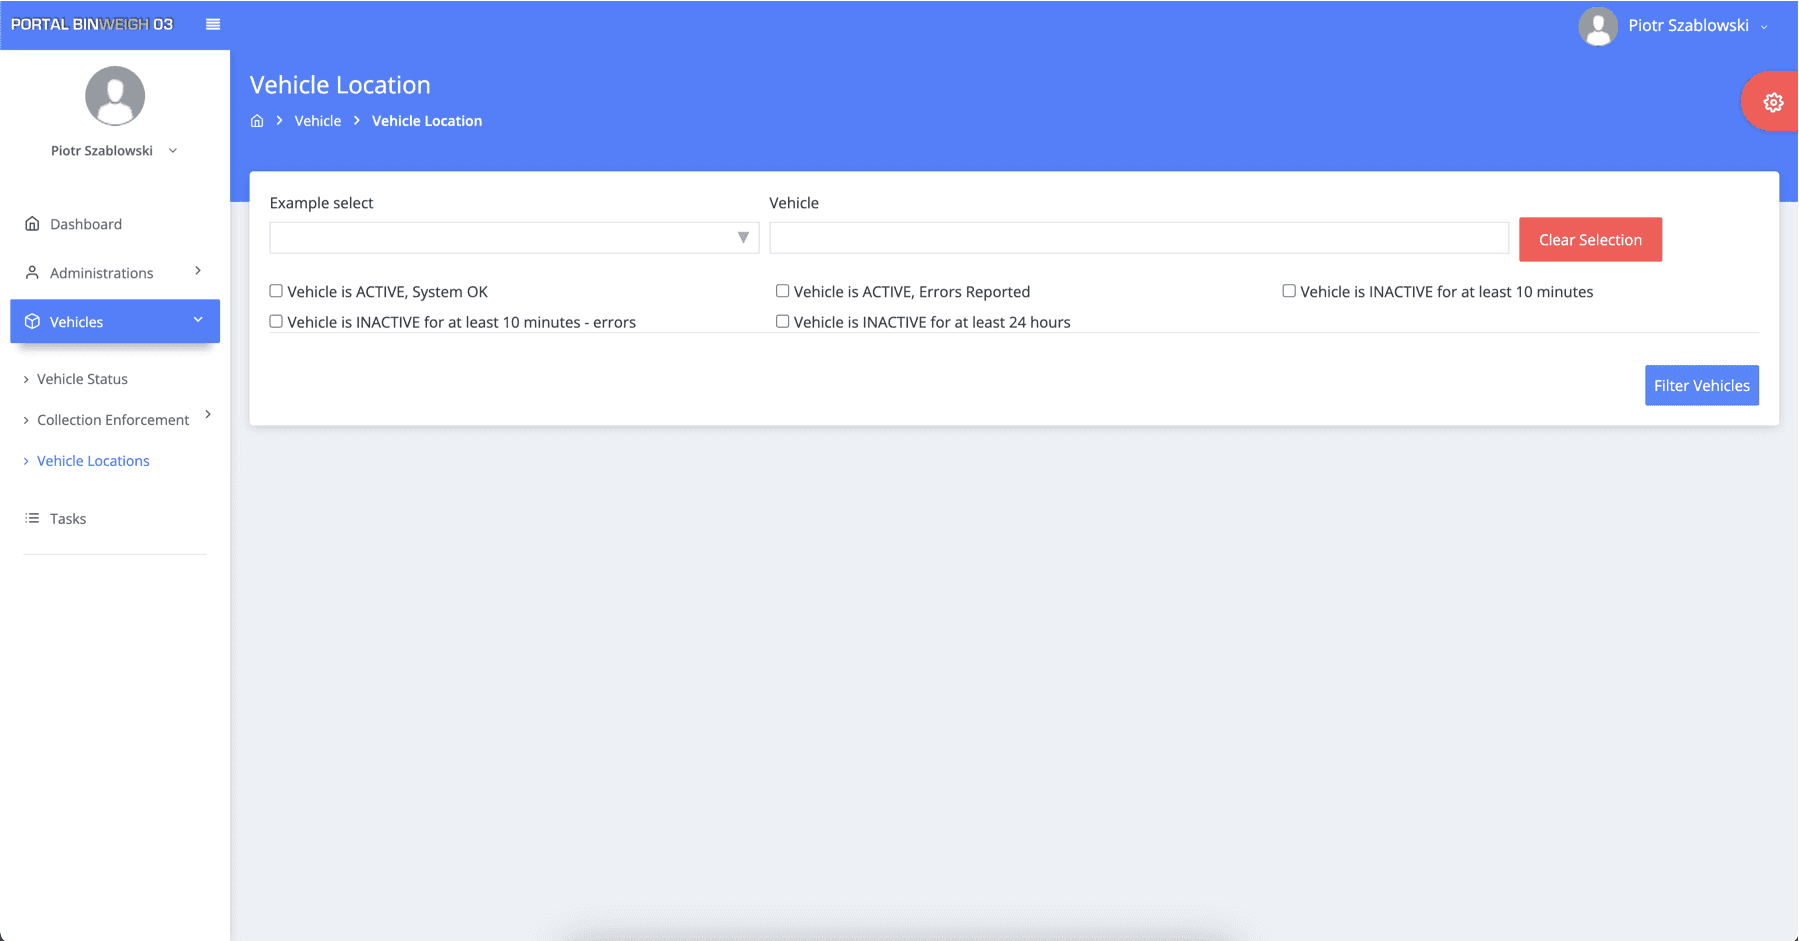This screenshot has width=1799, height=941.
Task: Click the PORTAL BINWEIGH 03 logo
Action: coord(92,24)
